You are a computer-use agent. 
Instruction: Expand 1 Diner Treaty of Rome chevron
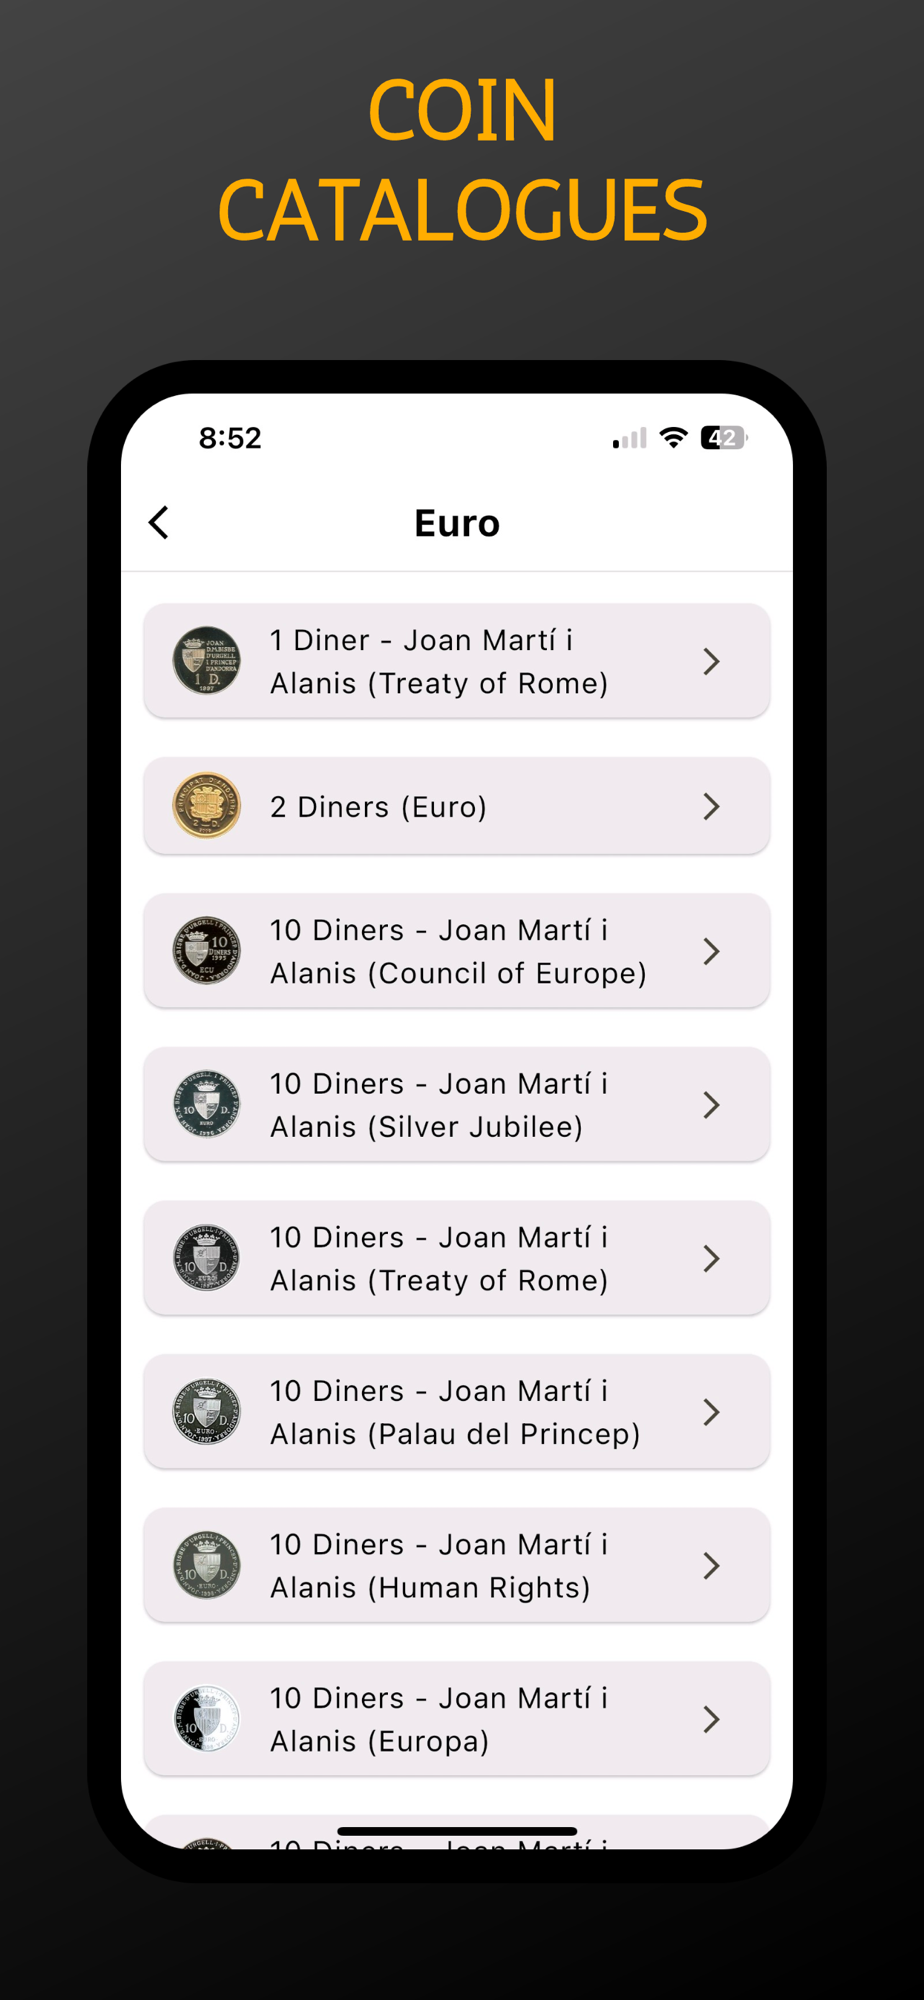(711, 661)
